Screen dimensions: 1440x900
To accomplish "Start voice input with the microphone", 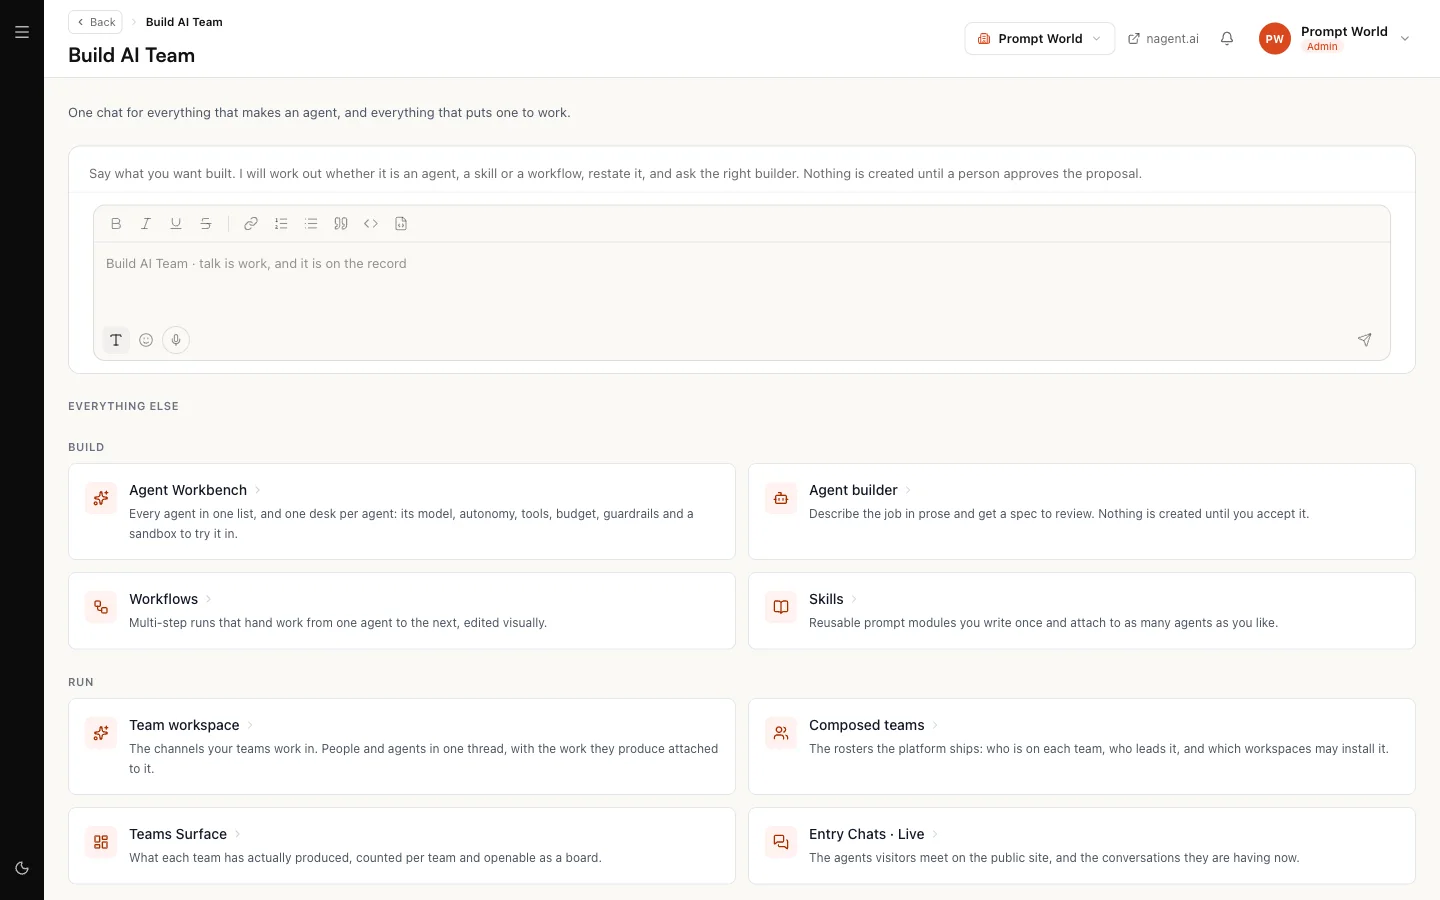I will click(x=176, y=340).
